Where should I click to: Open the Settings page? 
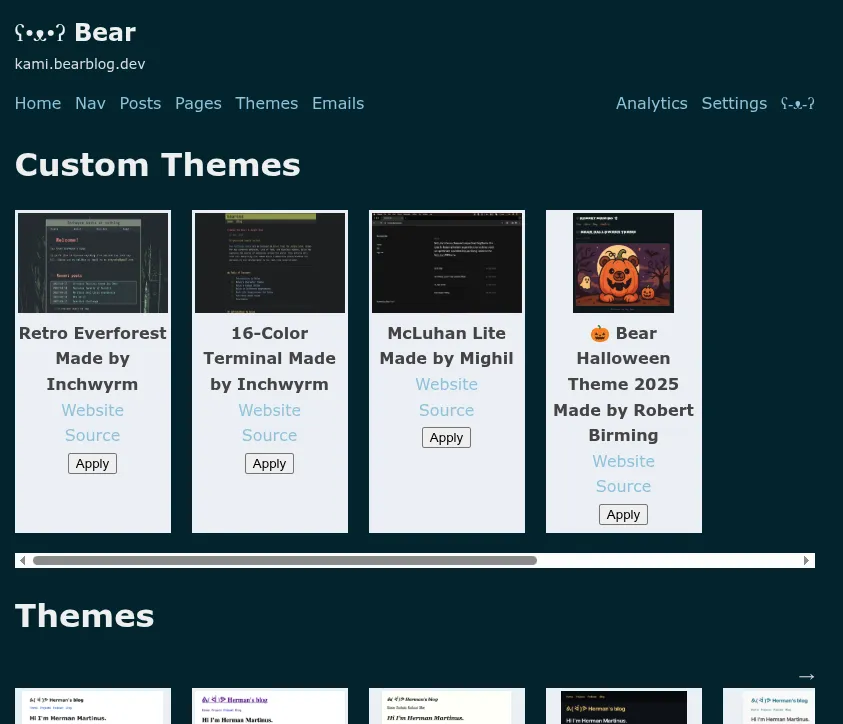tap(734, 103)
